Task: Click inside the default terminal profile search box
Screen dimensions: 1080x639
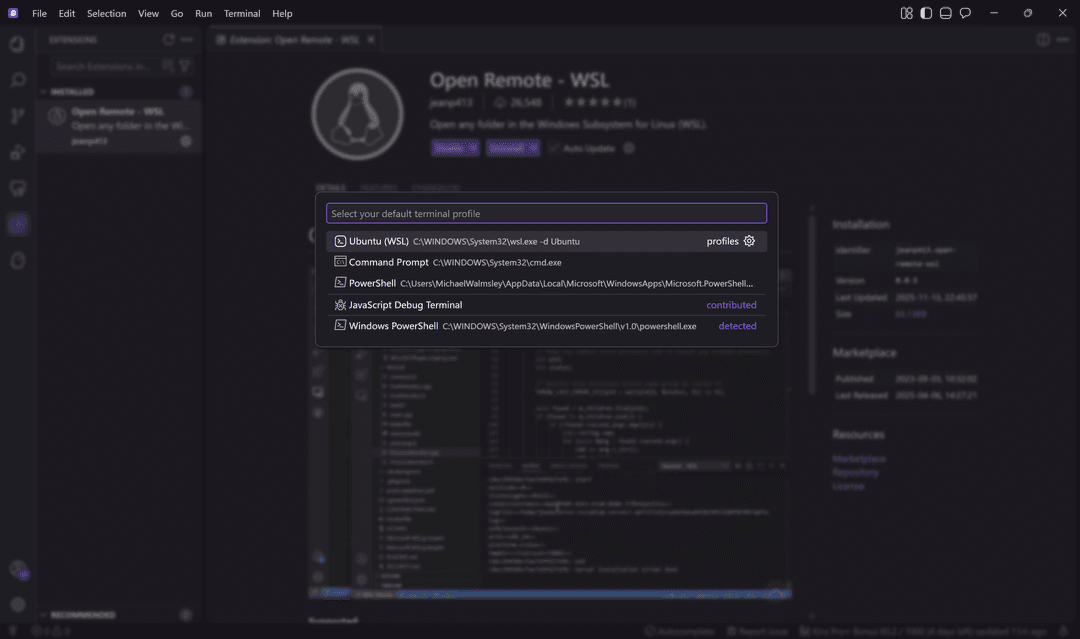Action: [546, 213]
